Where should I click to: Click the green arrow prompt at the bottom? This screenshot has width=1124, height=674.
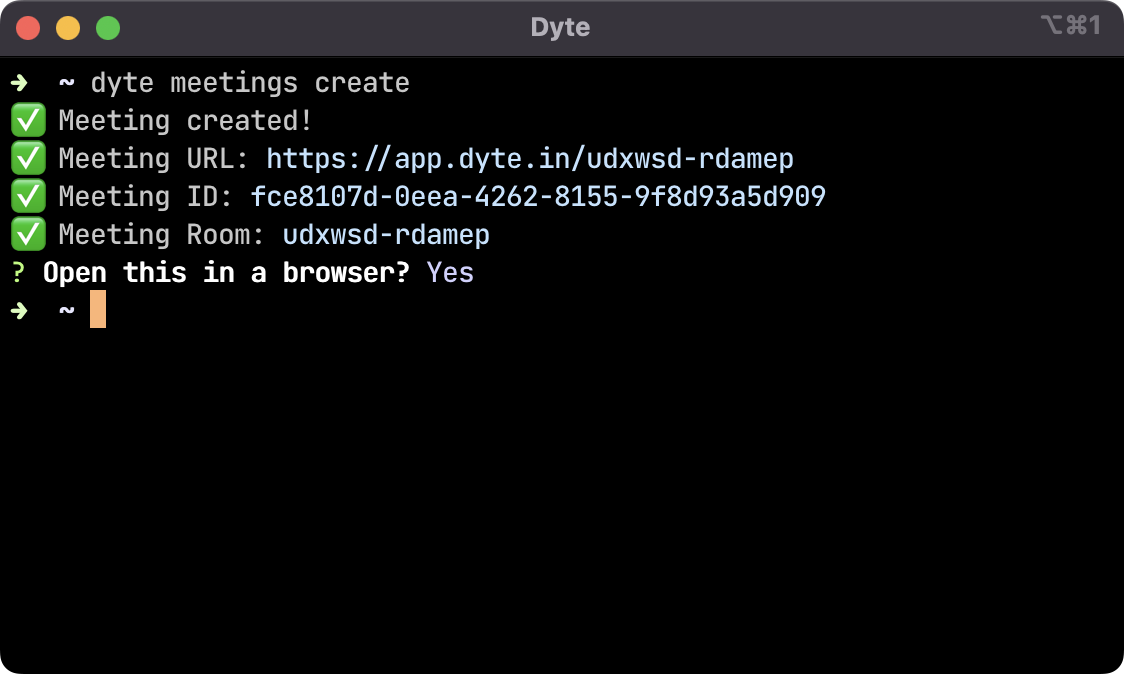[x=20, y=309]
